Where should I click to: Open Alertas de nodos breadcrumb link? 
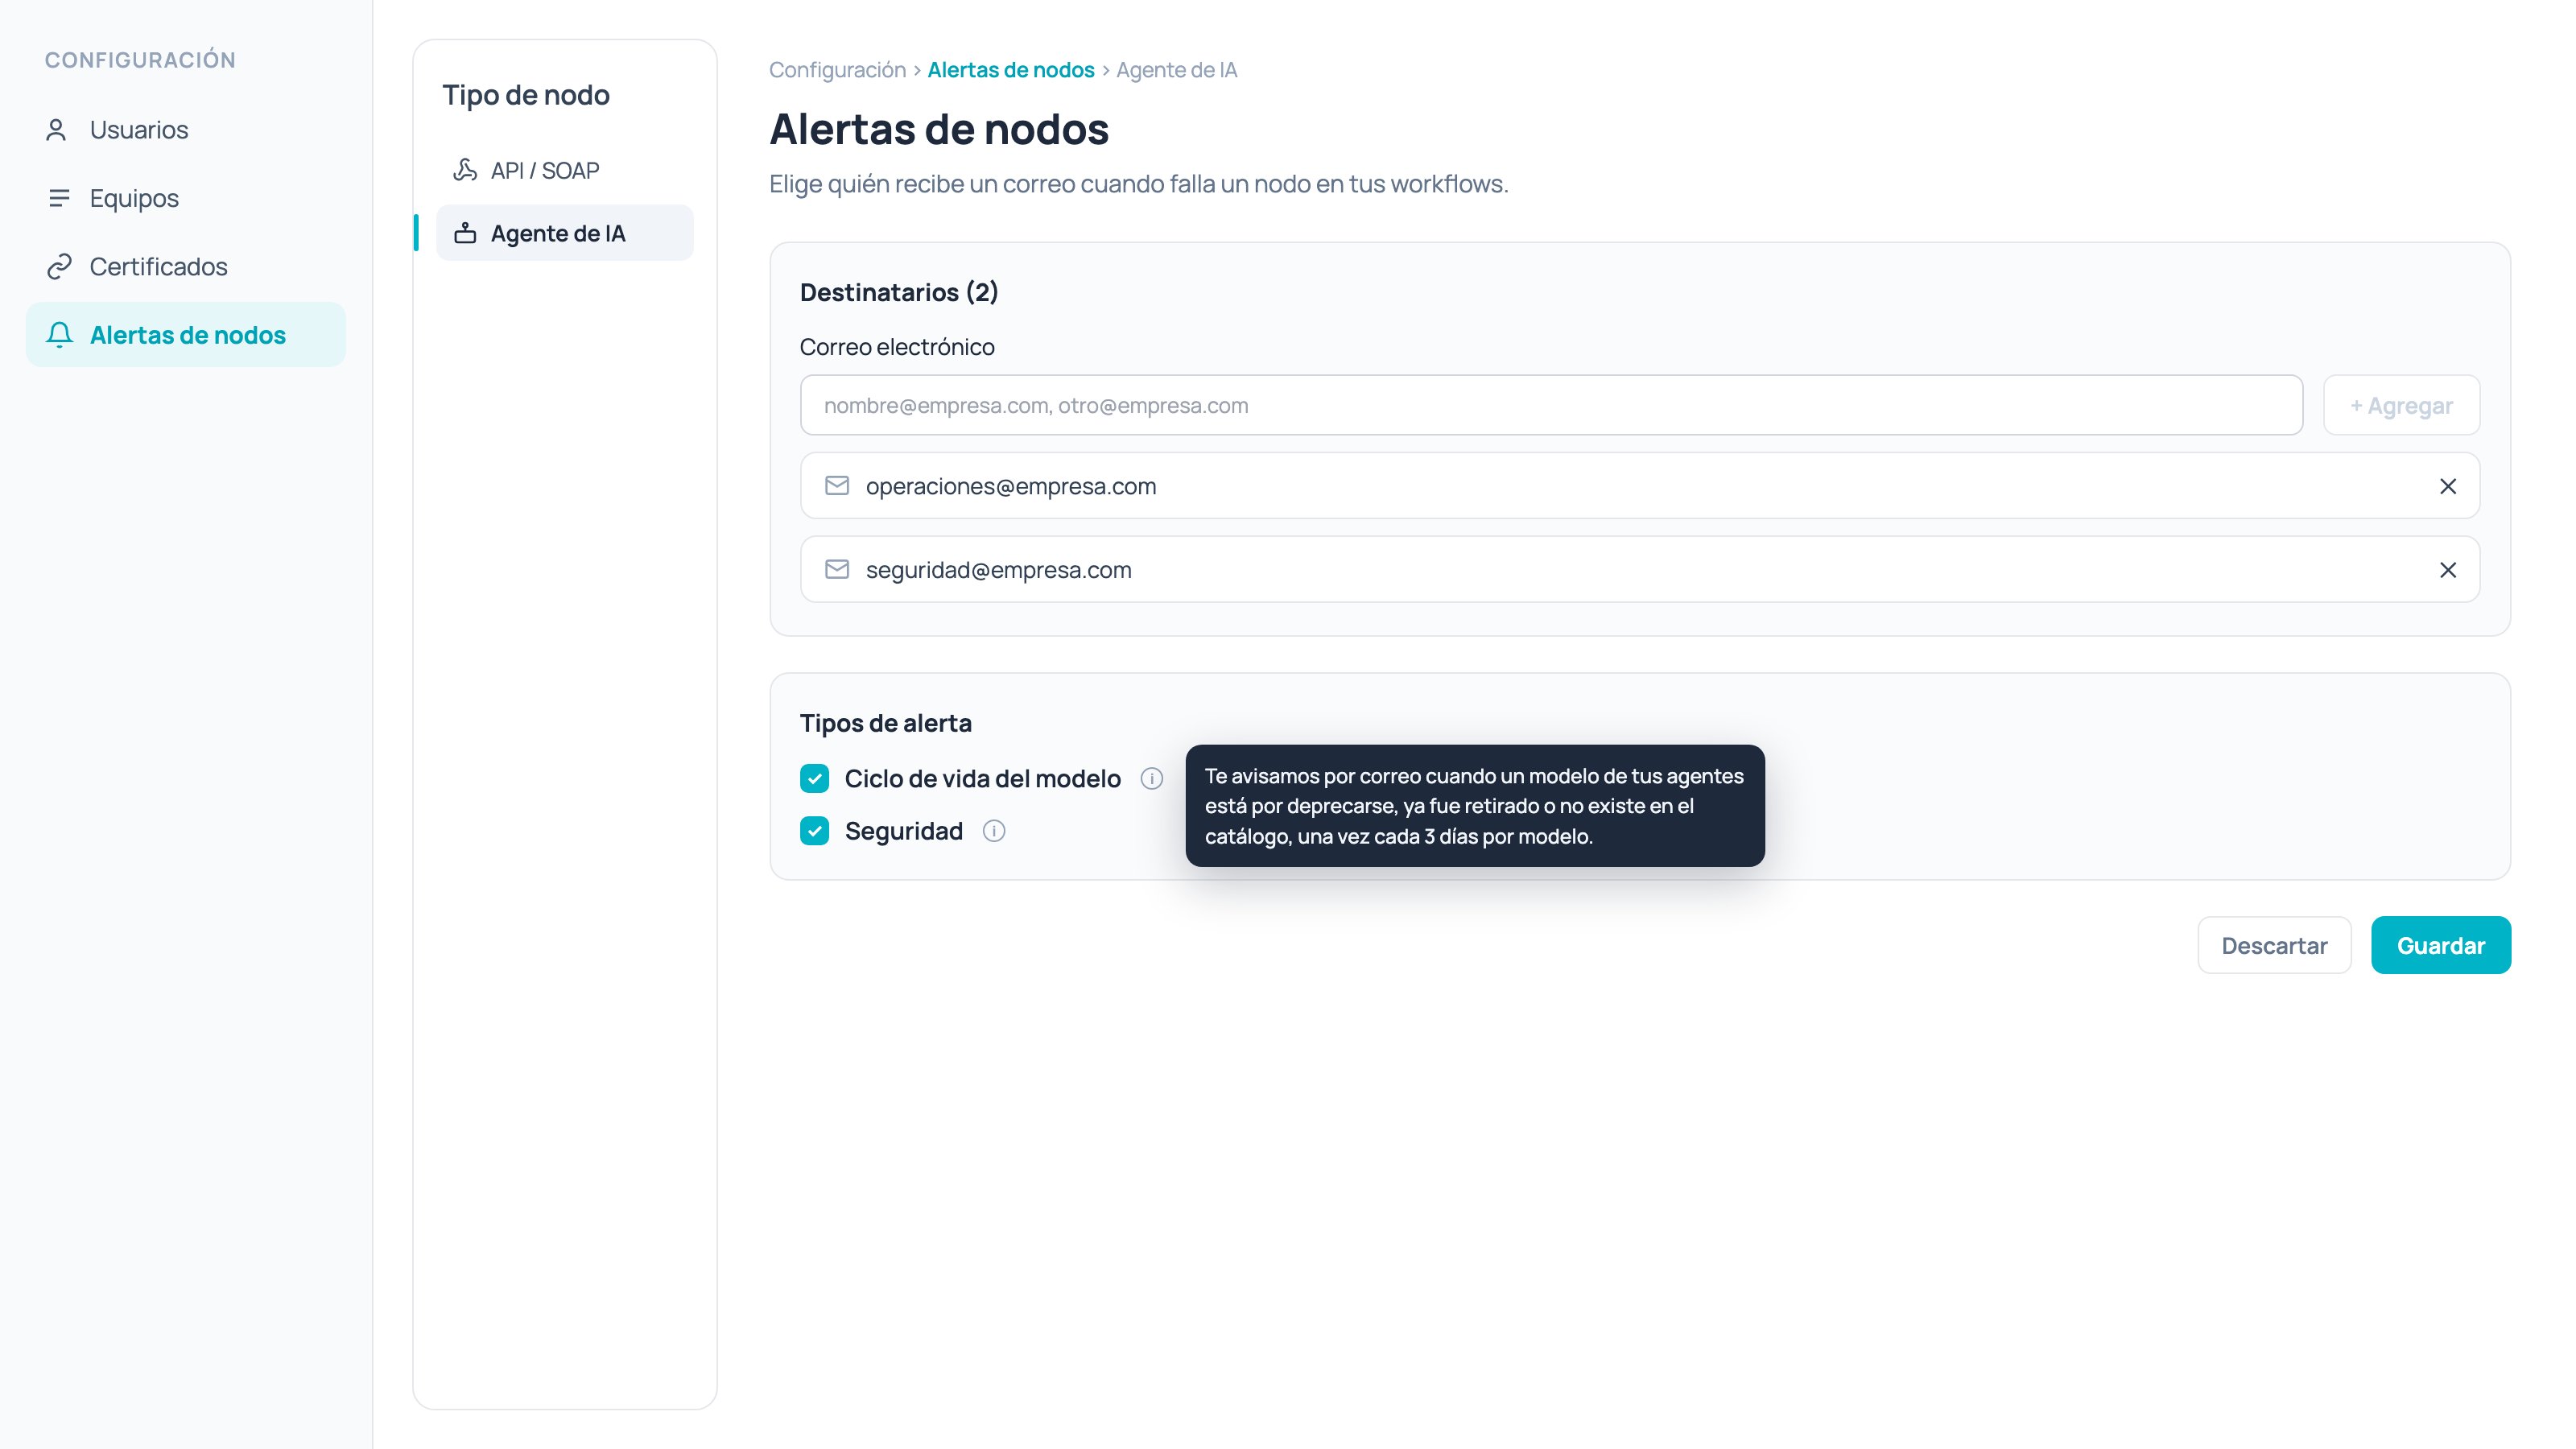pyautogui.click(x=1010, y=70)
